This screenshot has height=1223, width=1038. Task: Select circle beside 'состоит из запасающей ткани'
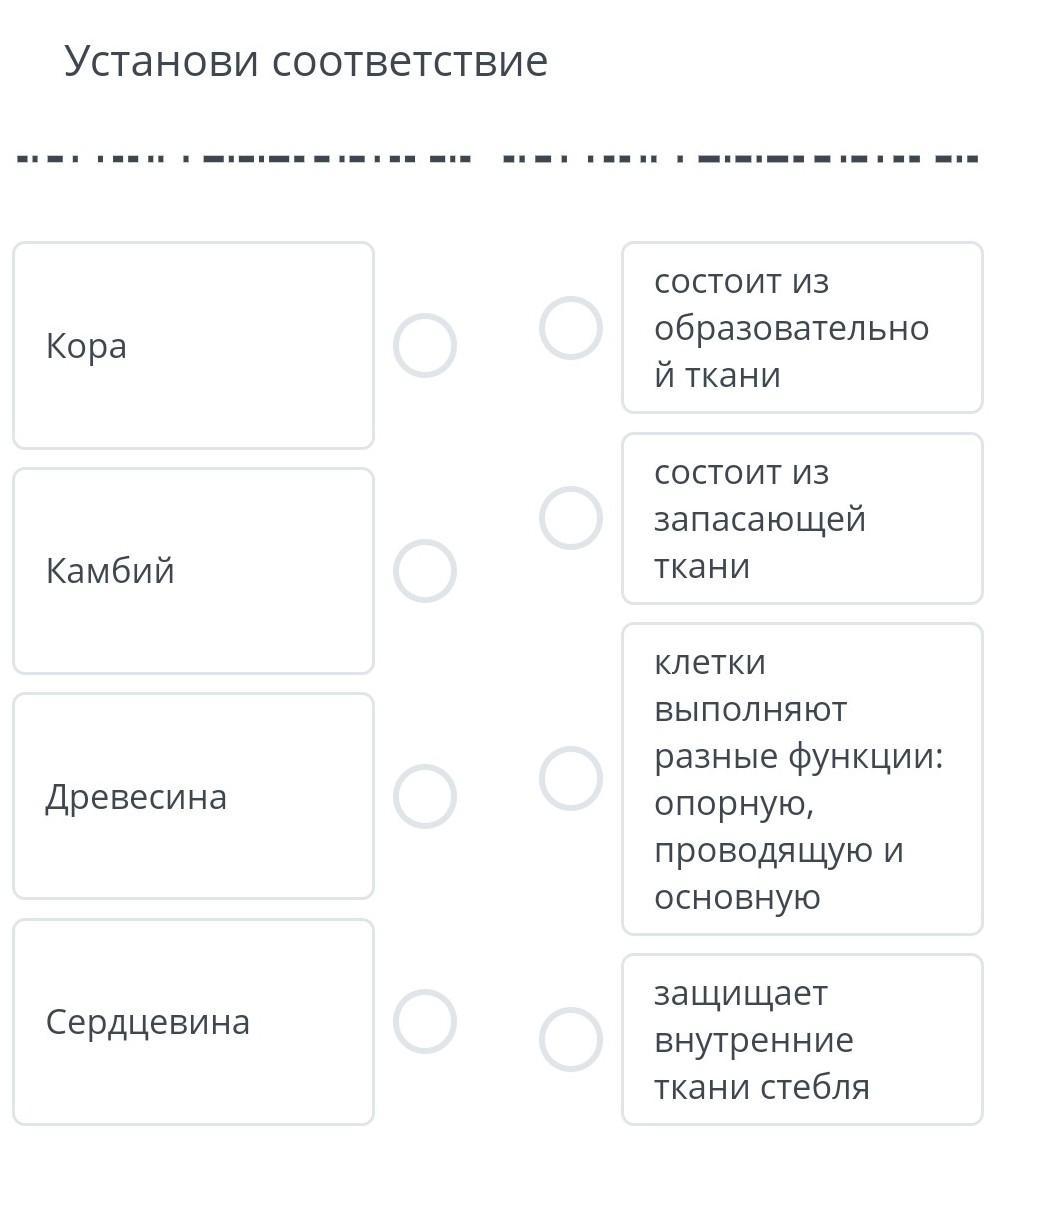point(570,518)
